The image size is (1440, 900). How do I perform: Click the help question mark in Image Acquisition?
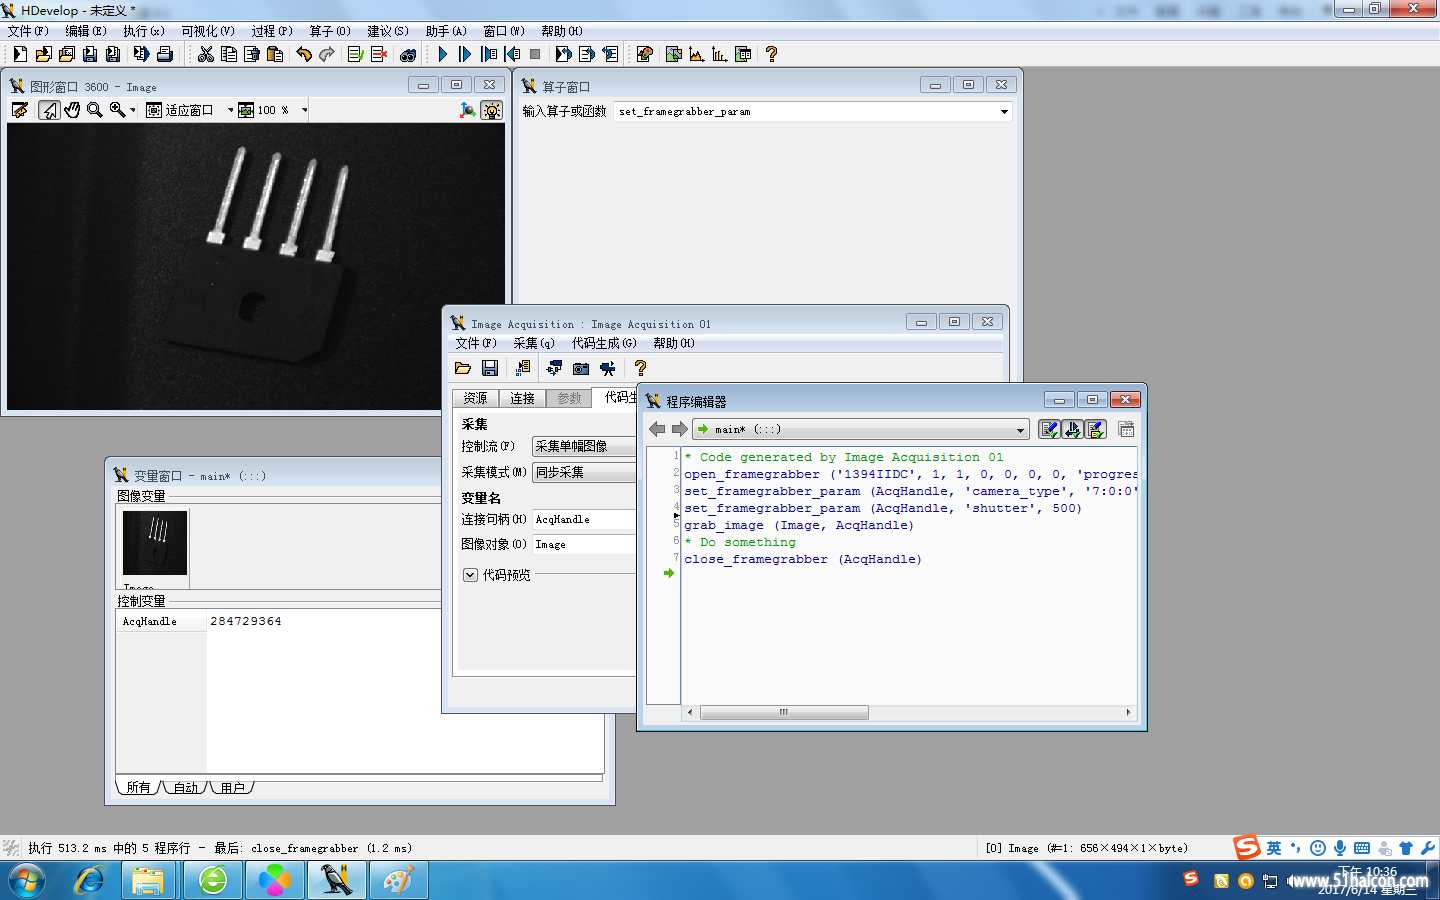[641, 368]
